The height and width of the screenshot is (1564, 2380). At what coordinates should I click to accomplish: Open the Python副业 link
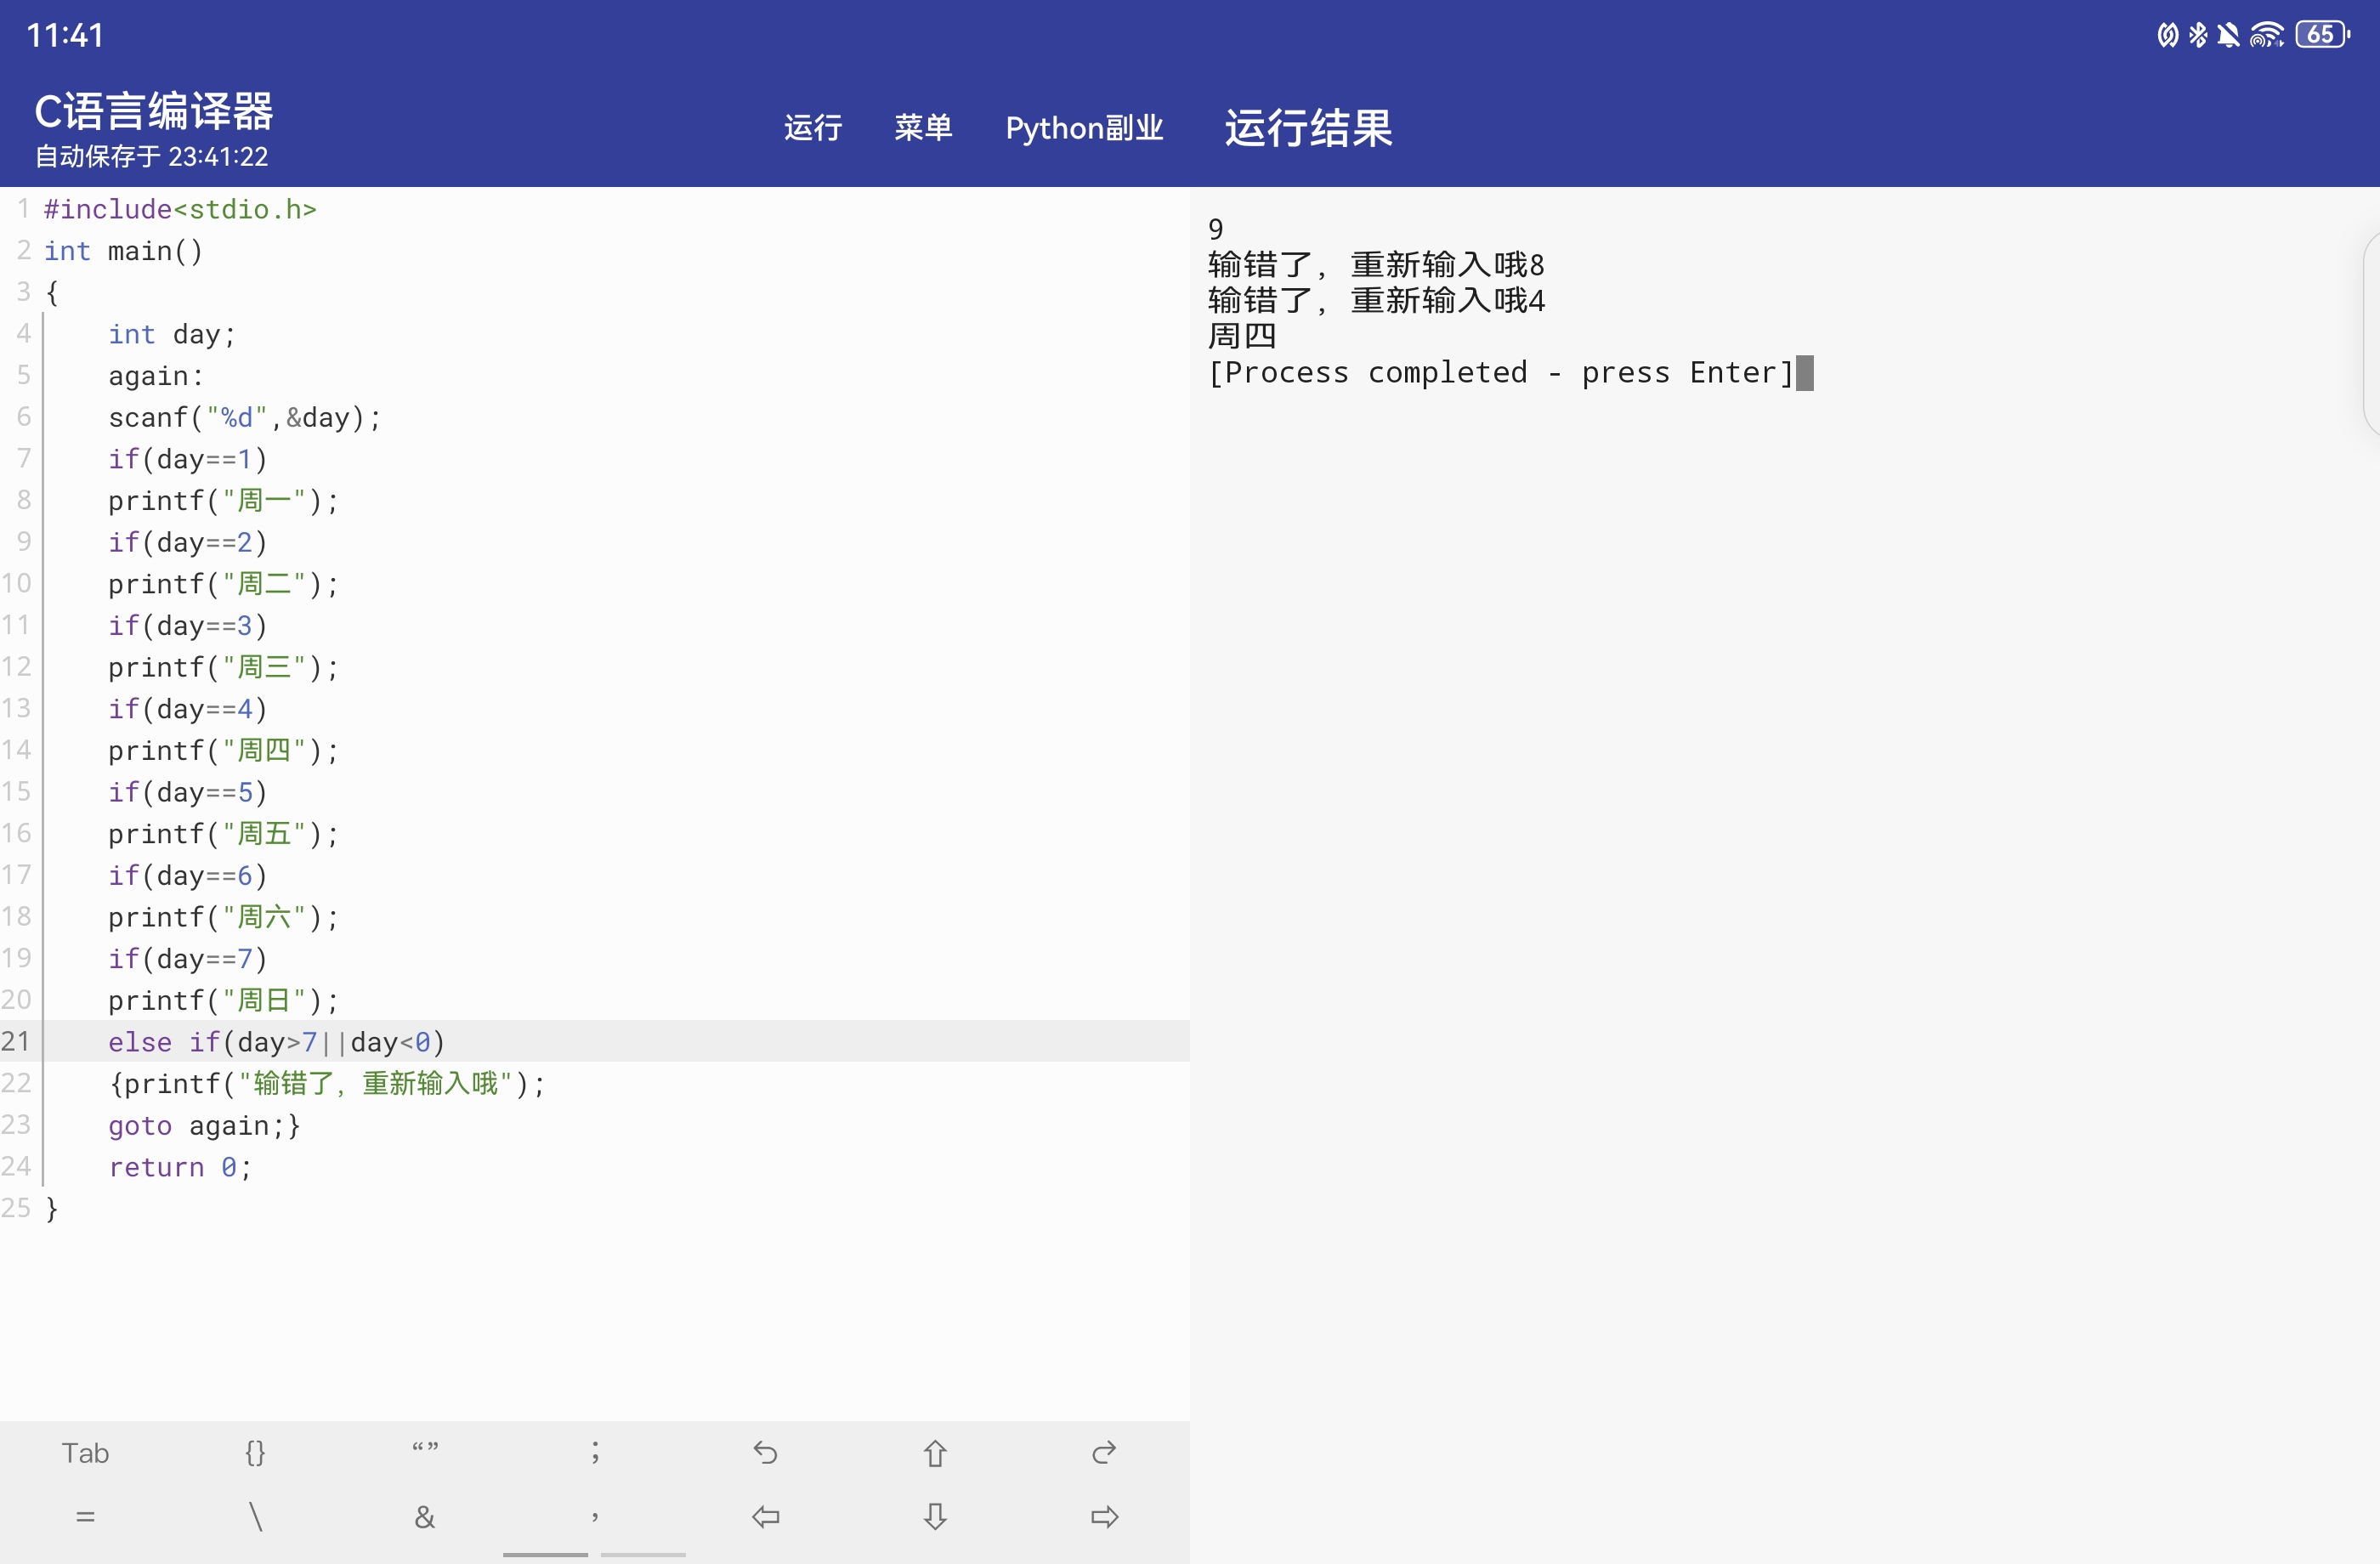coord(1084,128)
